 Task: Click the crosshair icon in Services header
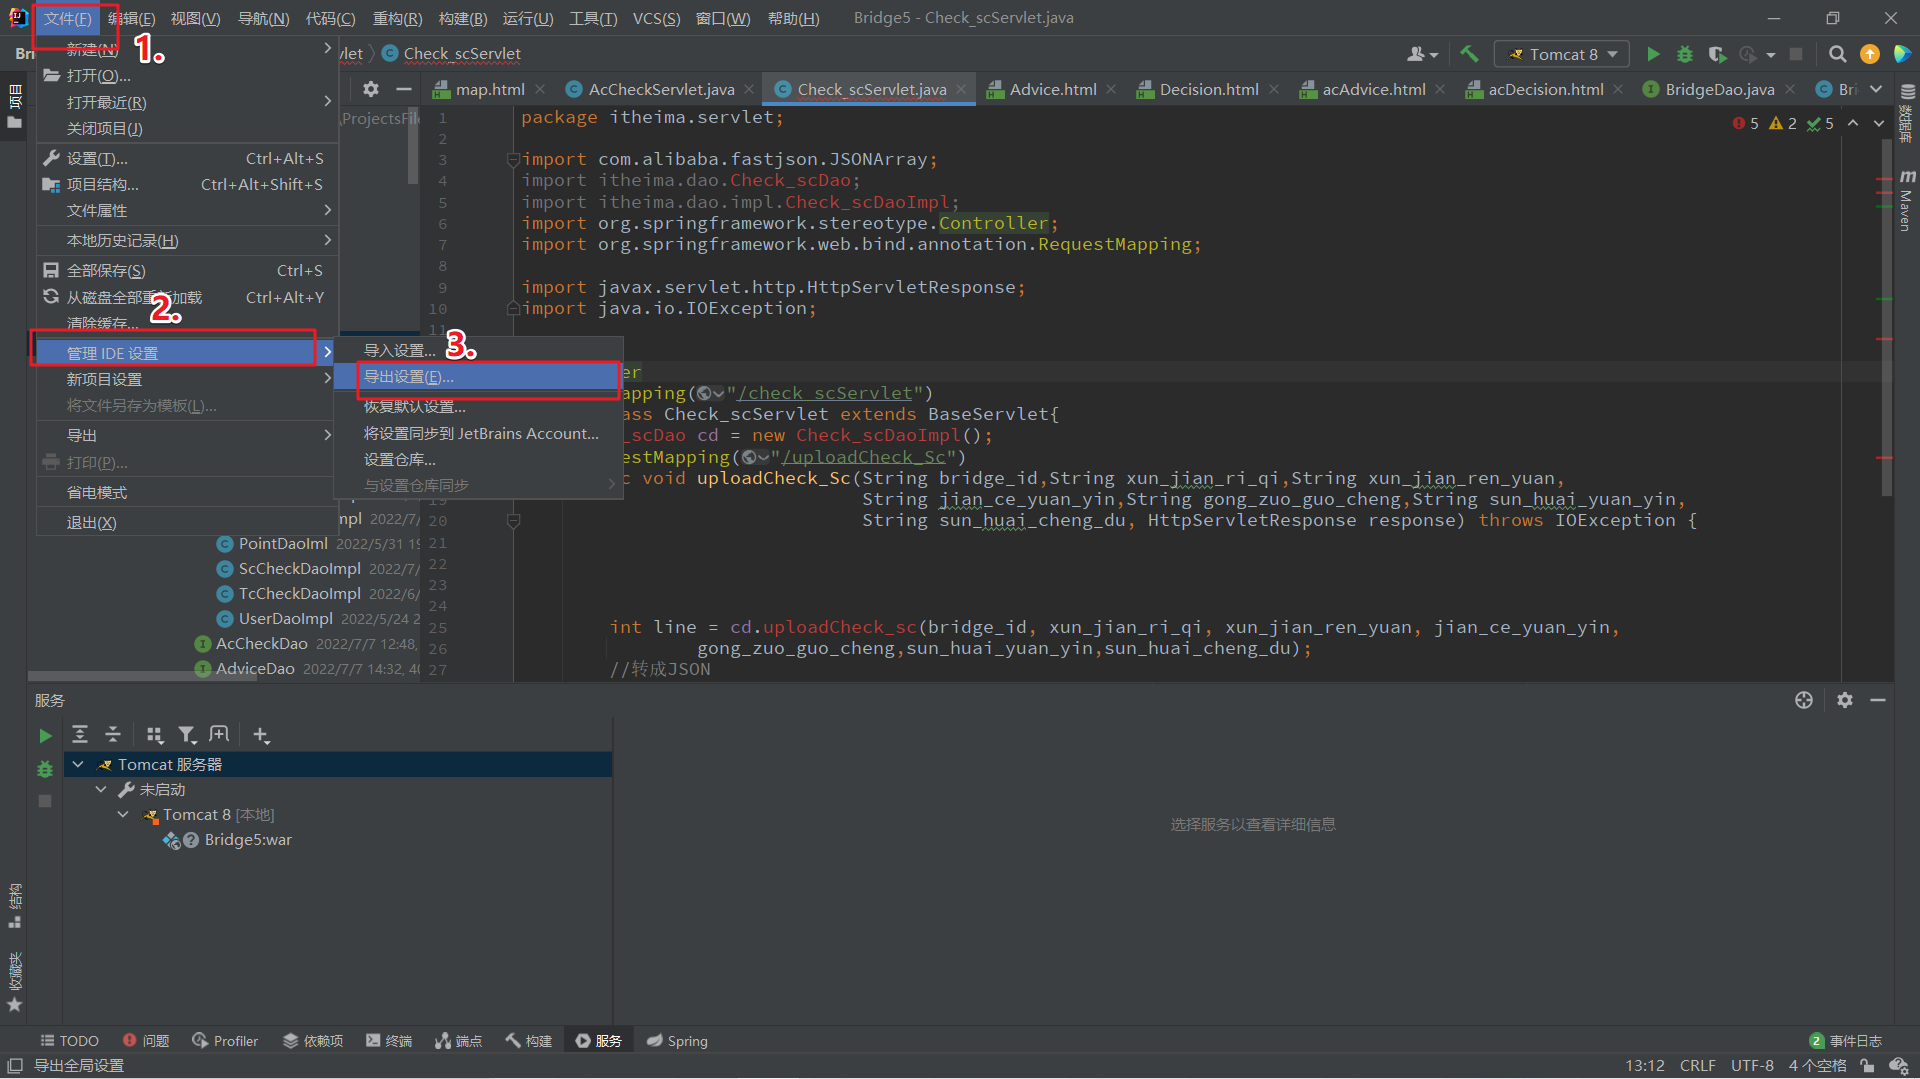pyautogui.click(x=1804, y=700)
